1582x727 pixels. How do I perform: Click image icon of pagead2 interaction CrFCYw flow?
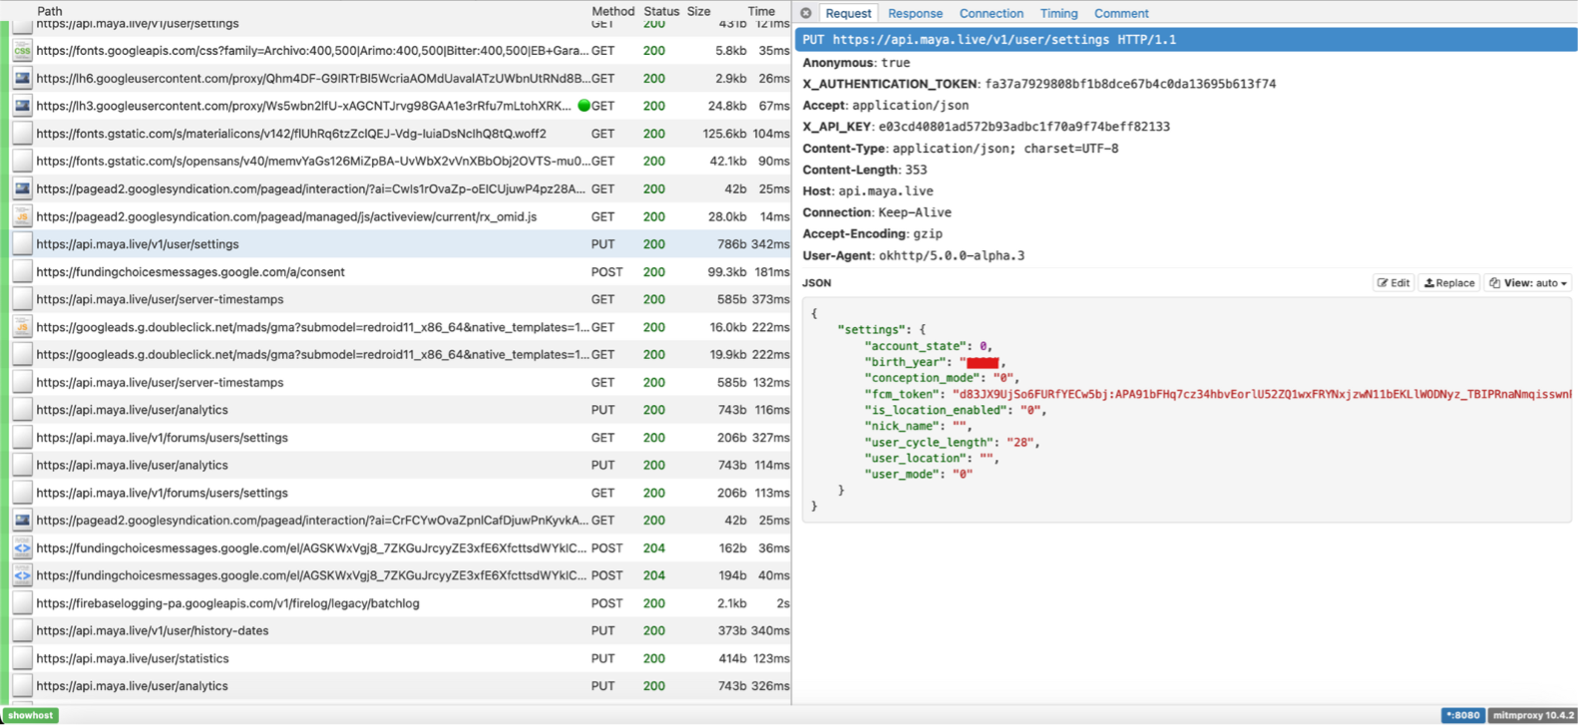click(x=22, y=521)
